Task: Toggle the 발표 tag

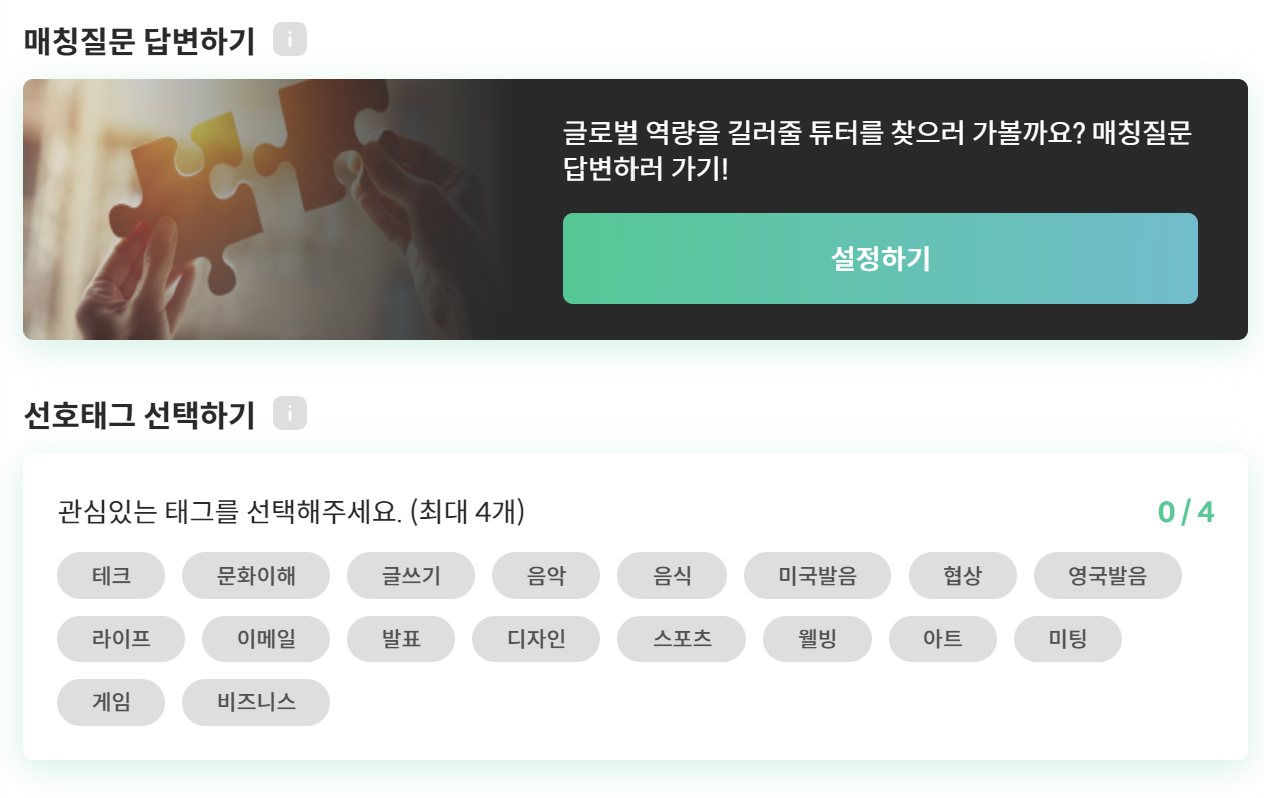Action: 401,639
